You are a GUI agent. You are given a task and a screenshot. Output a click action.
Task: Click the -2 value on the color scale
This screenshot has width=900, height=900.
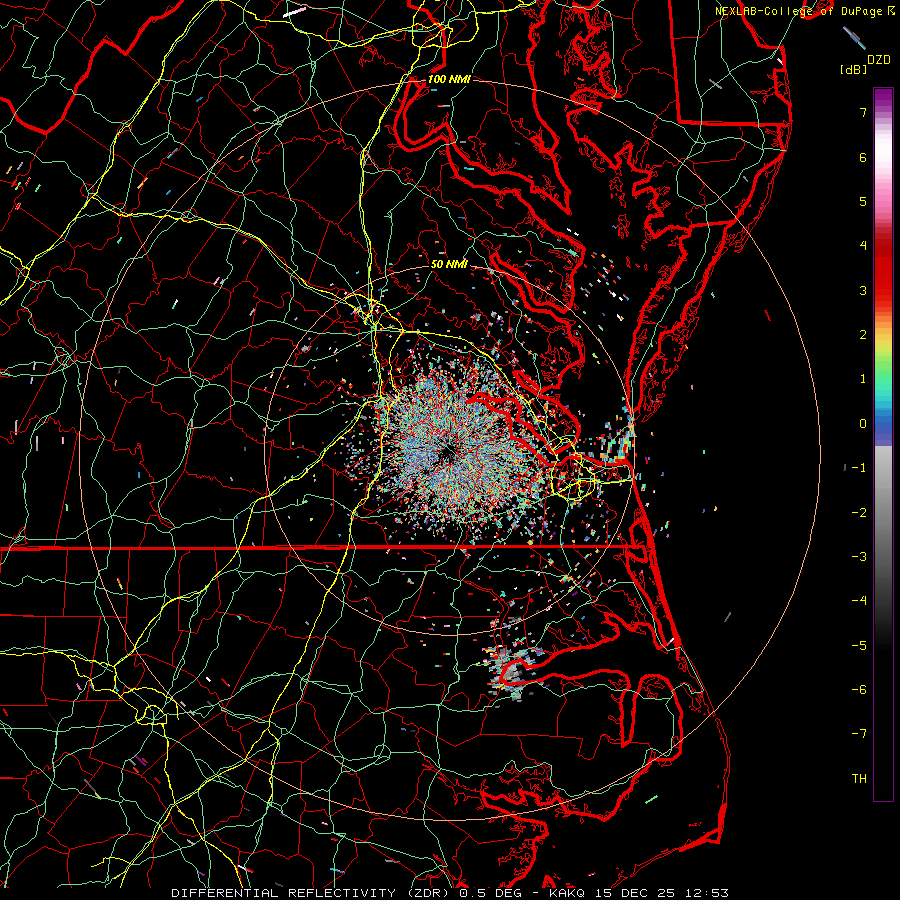(859, 513)
